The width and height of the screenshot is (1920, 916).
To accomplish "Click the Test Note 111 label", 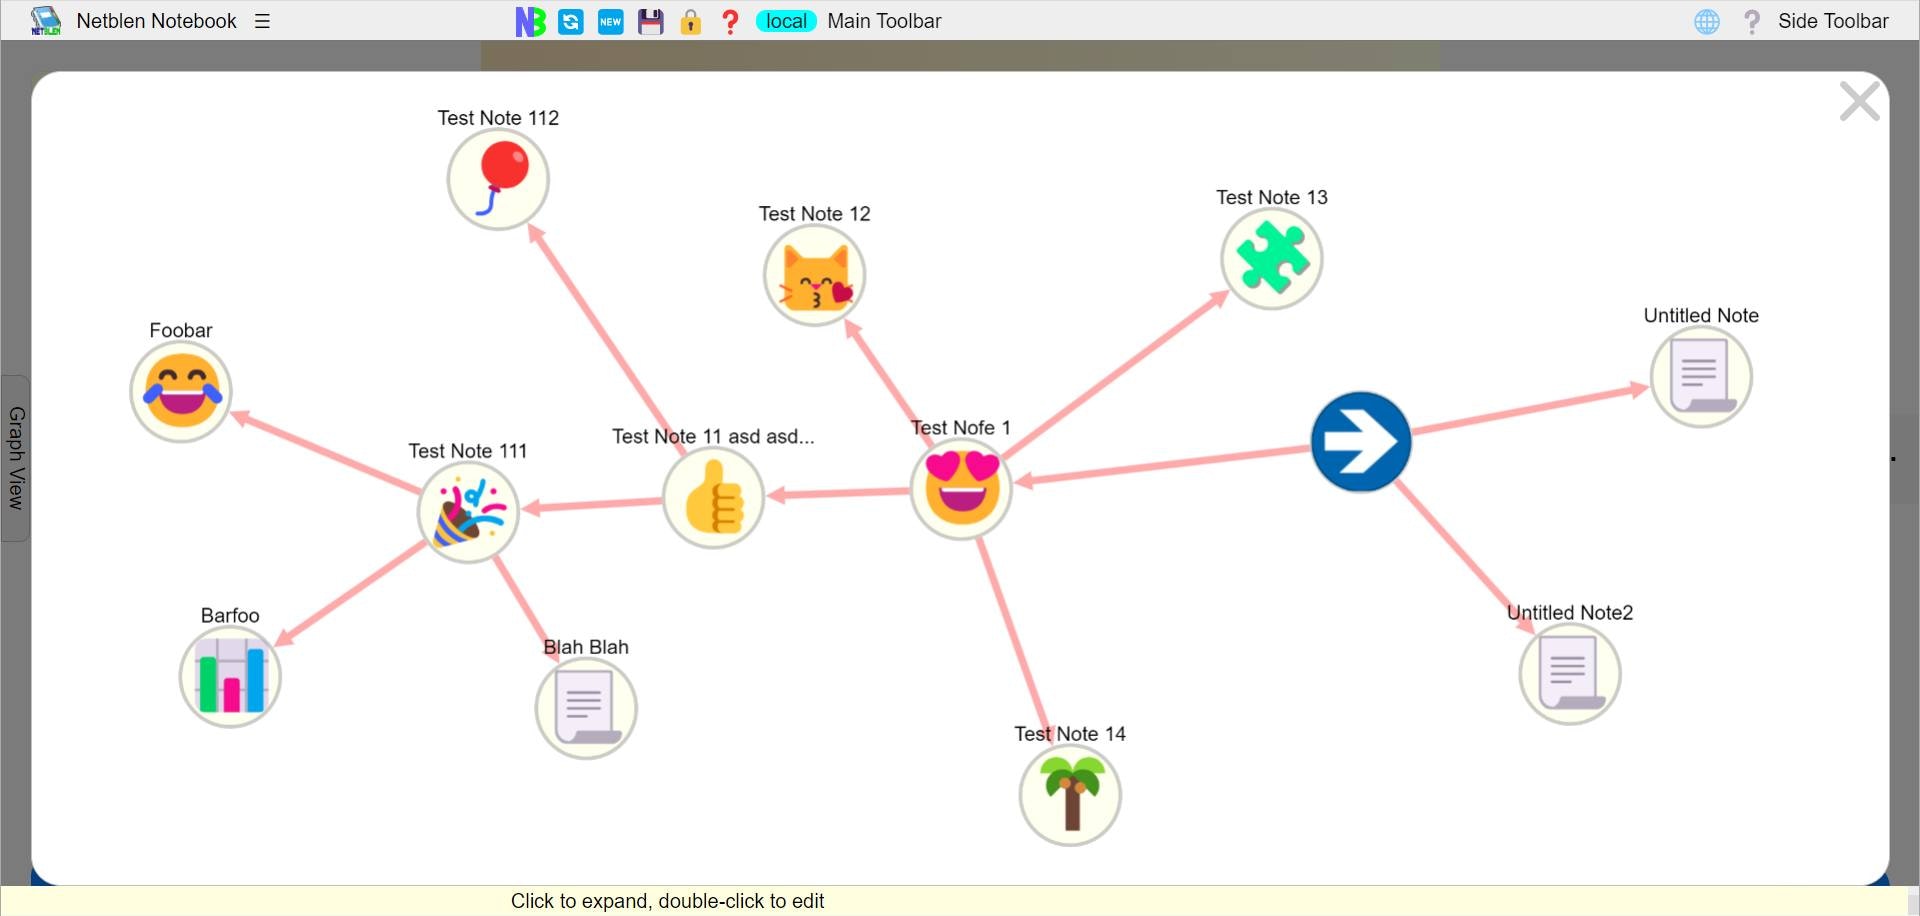I will tap(468, 451).
